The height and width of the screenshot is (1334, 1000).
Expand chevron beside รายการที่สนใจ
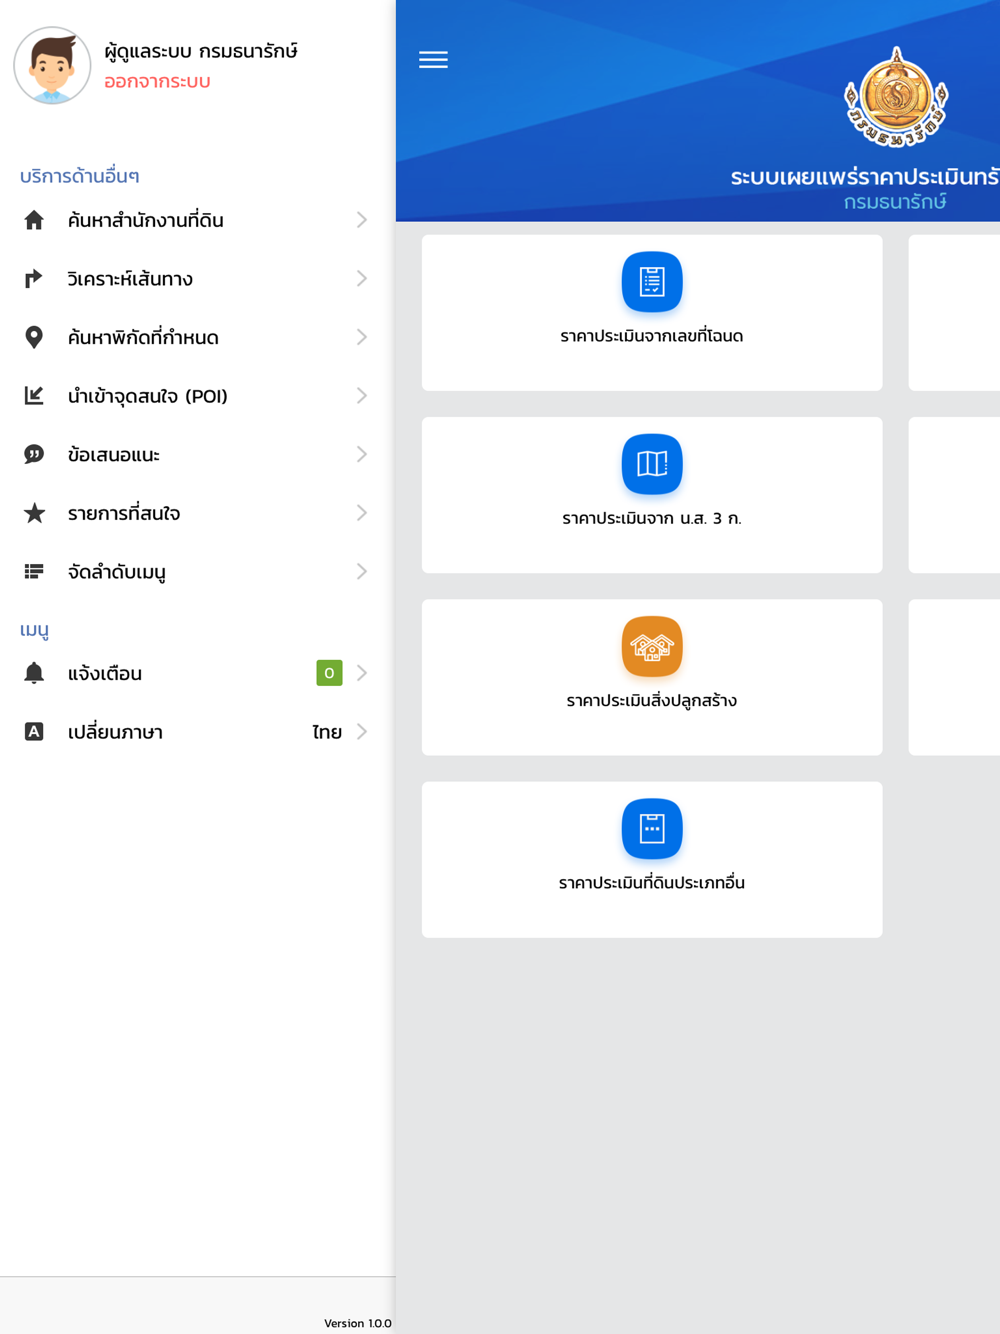pos(362,513)
